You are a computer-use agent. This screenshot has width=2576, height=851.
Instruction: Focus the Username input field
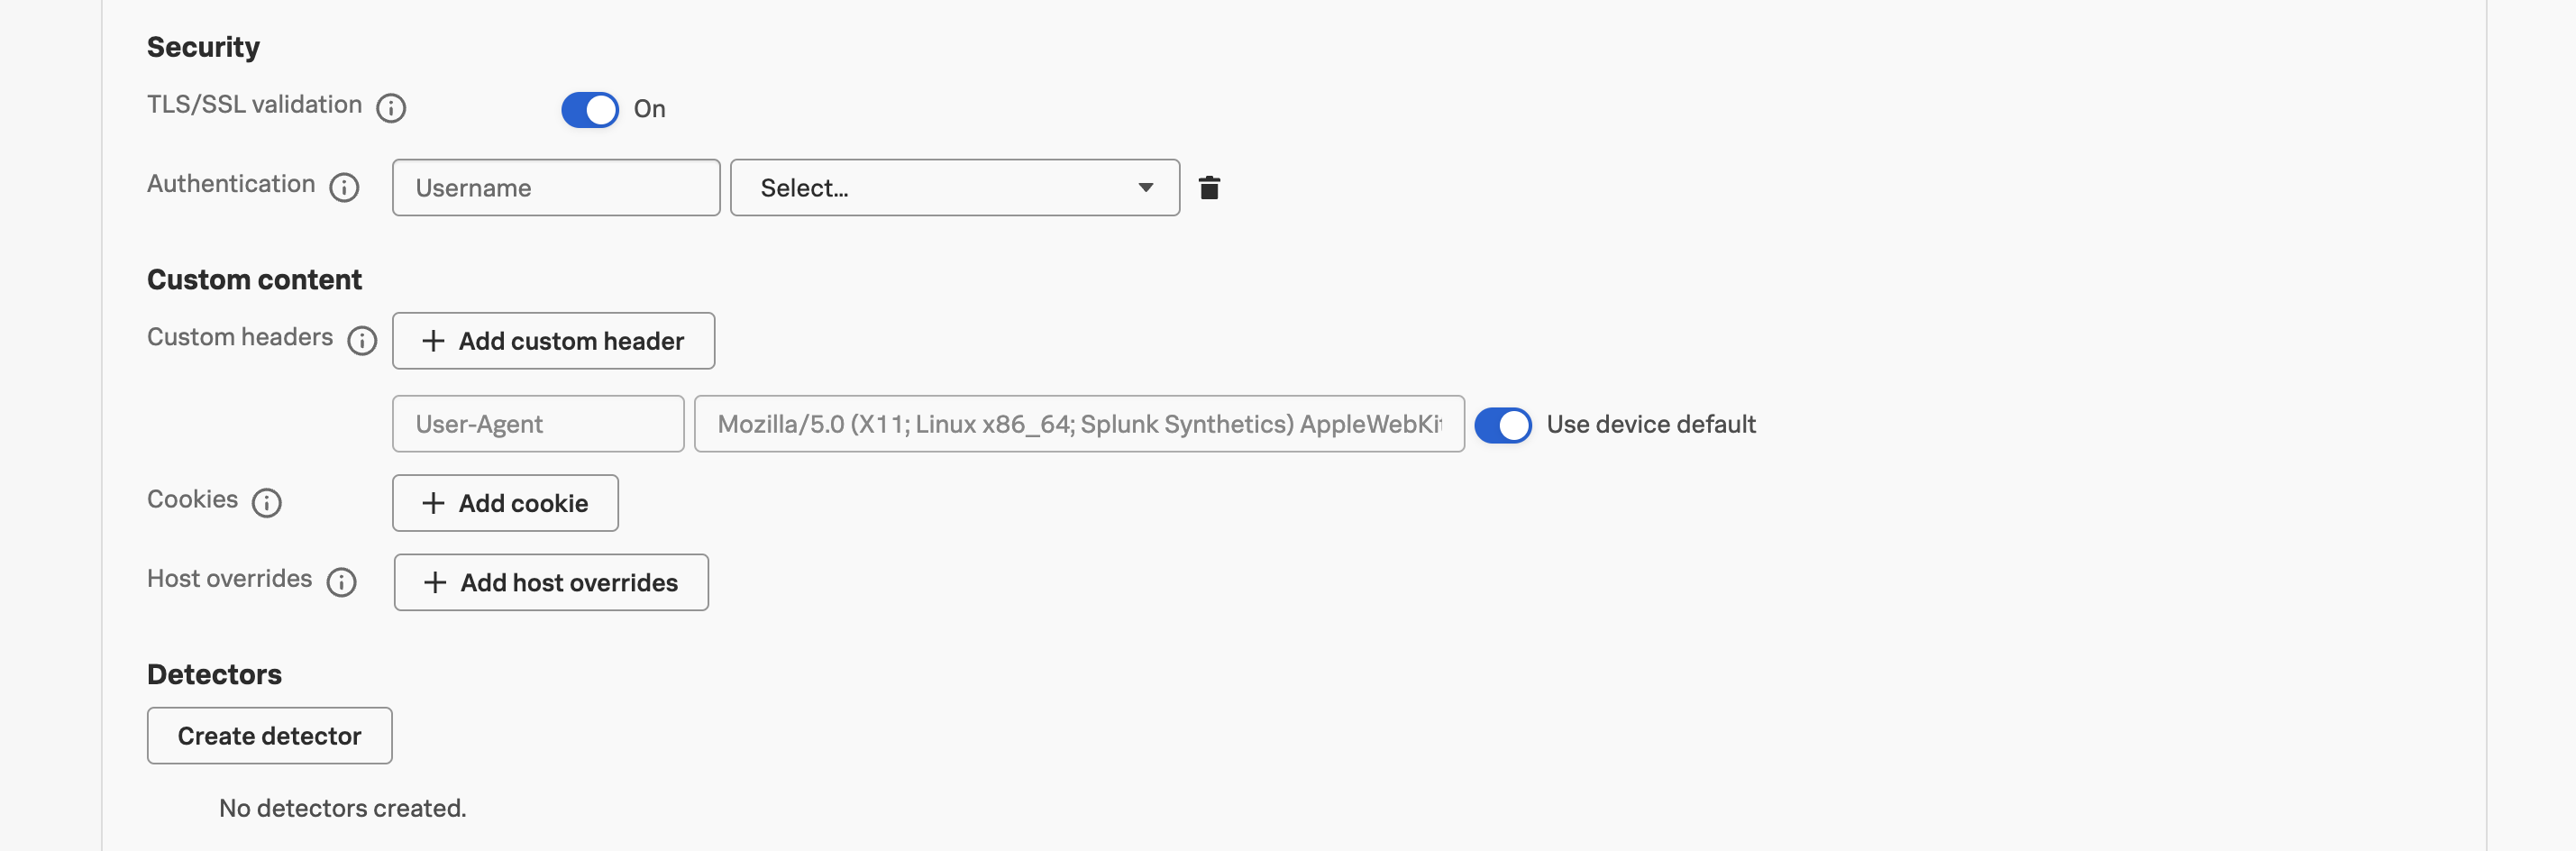[x=556, y=187]
